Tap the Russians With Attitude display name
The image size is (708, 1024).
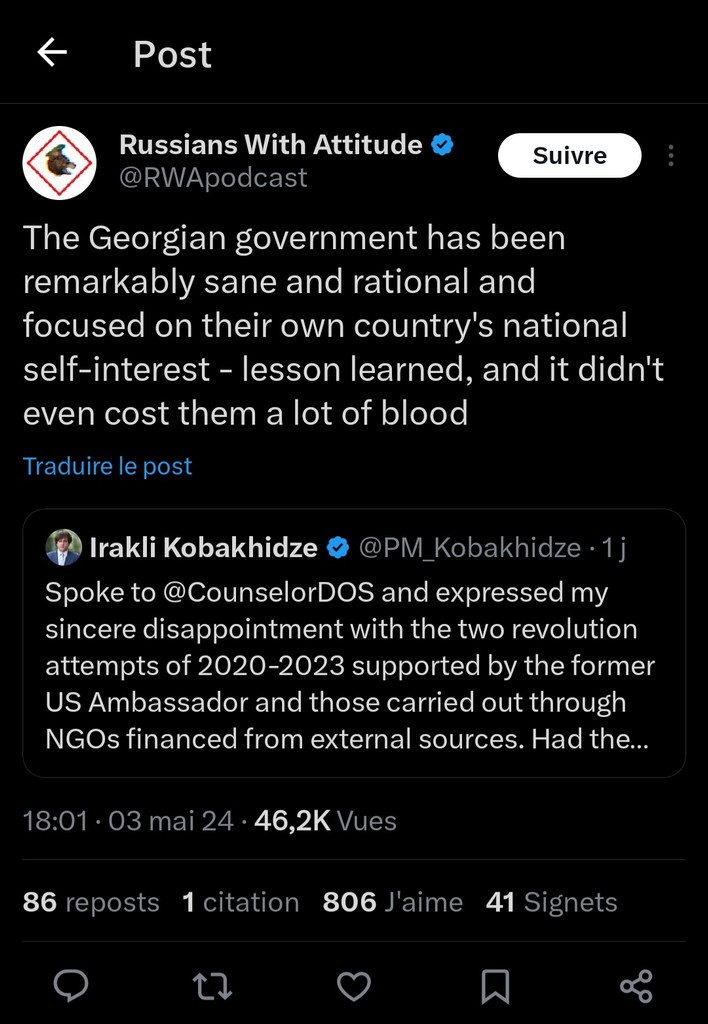click(x=270, y=145)
